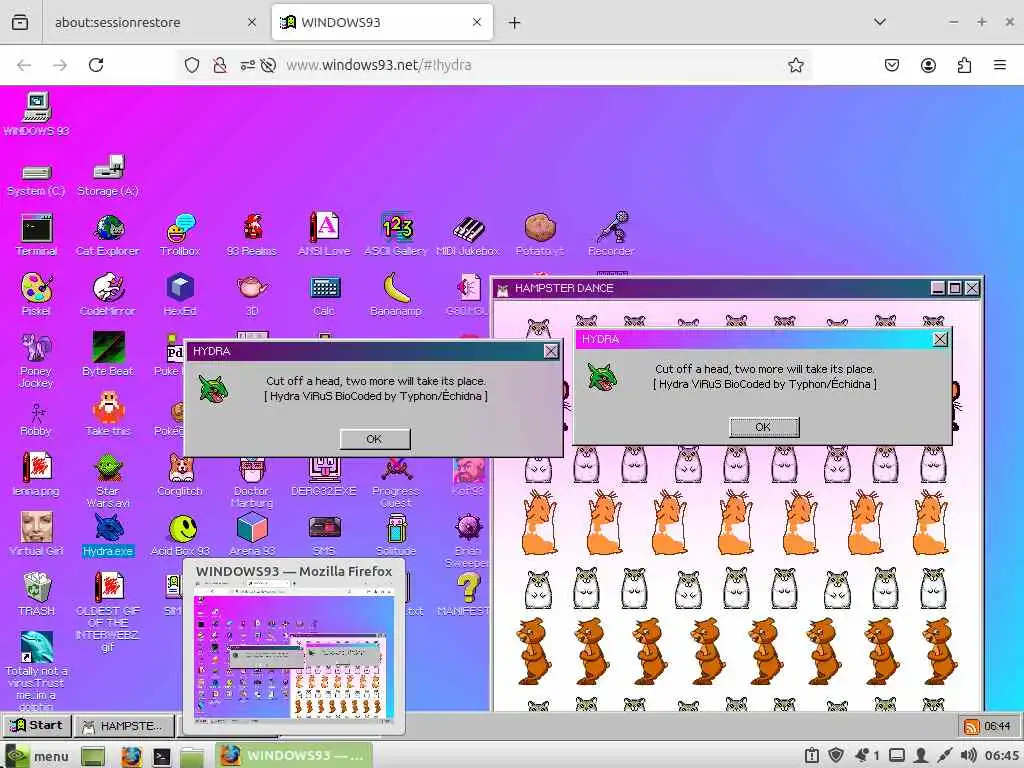Screen dimensions: 1024x768
Task: Open the Windows 93 Start menu
Action: pos(37,726)
